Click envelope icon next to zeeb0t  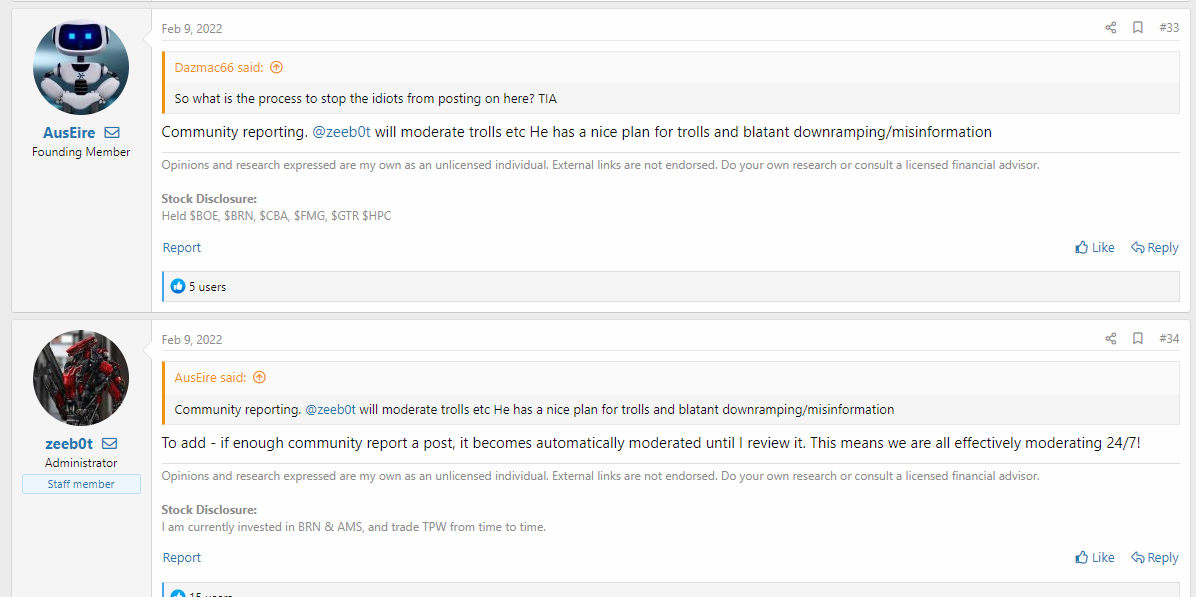pos(109,443)
